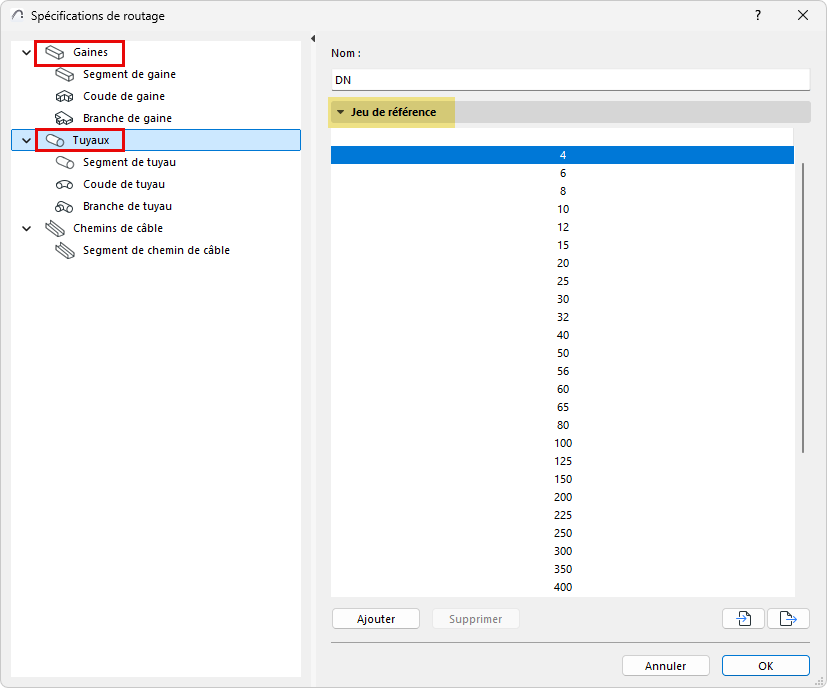
Task: Select value 4 in reference list
Action: tap(562, 155)
